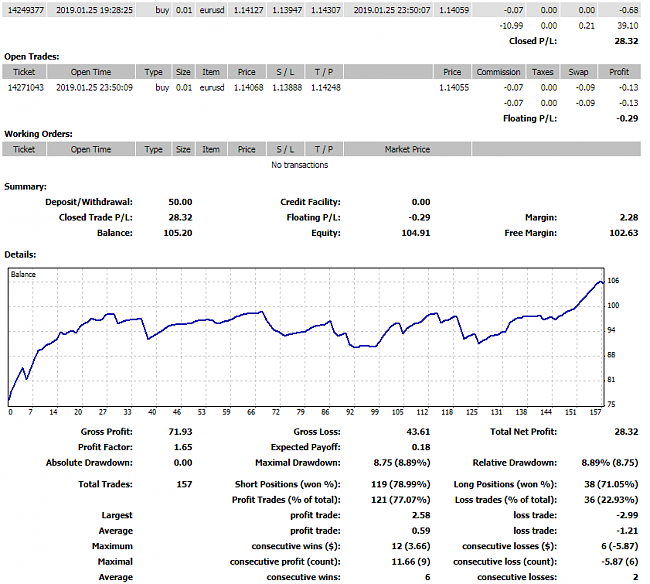Click the chart y-axis label 100
This screenshot has width=650, height=584.
coord(613,305)
